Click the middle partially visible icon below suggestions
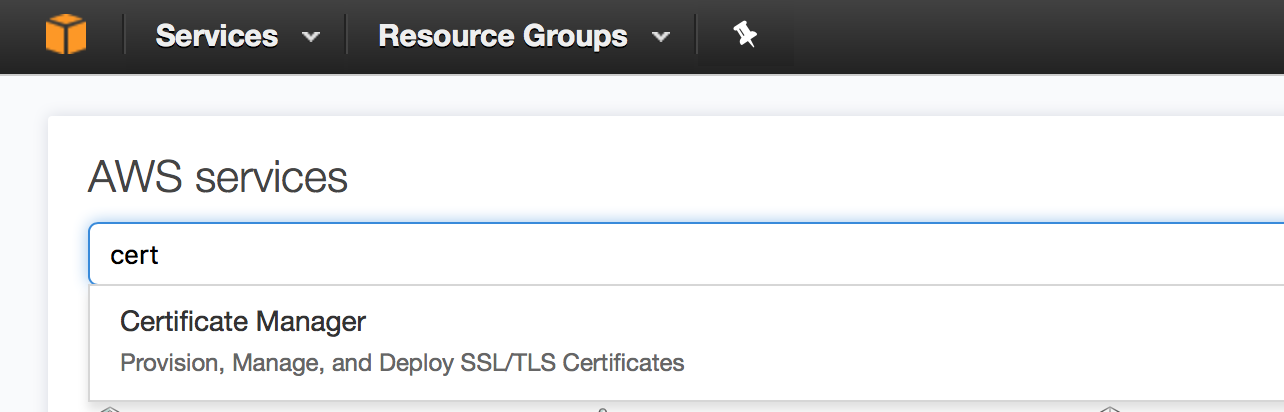The width and height of the screenshot is (1284, 412). point(603,408)
